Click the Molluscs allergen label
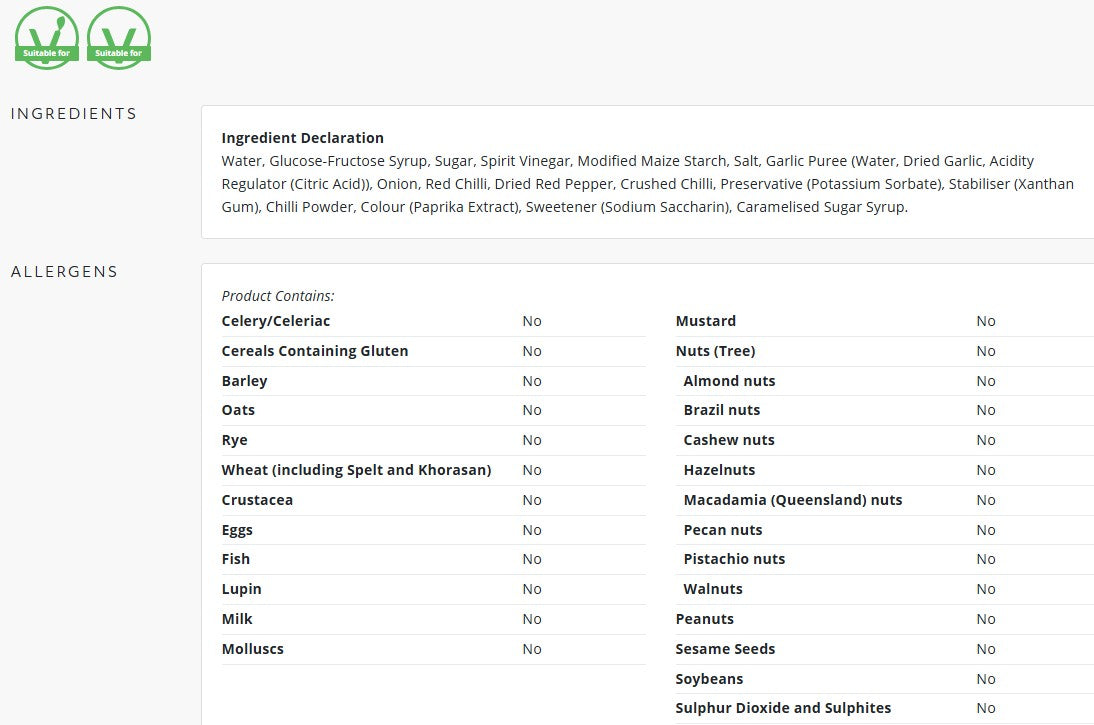This screenshot has height=725, width=1094. [x=253, y=649]
